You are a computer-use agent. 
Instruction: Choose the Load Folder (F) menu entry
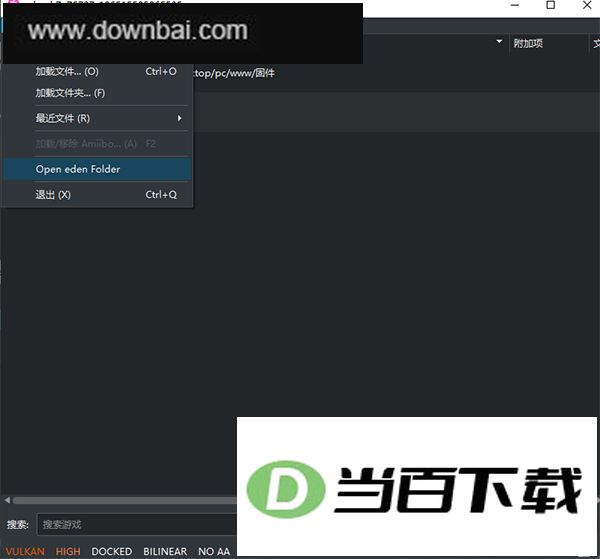(98, 93)
